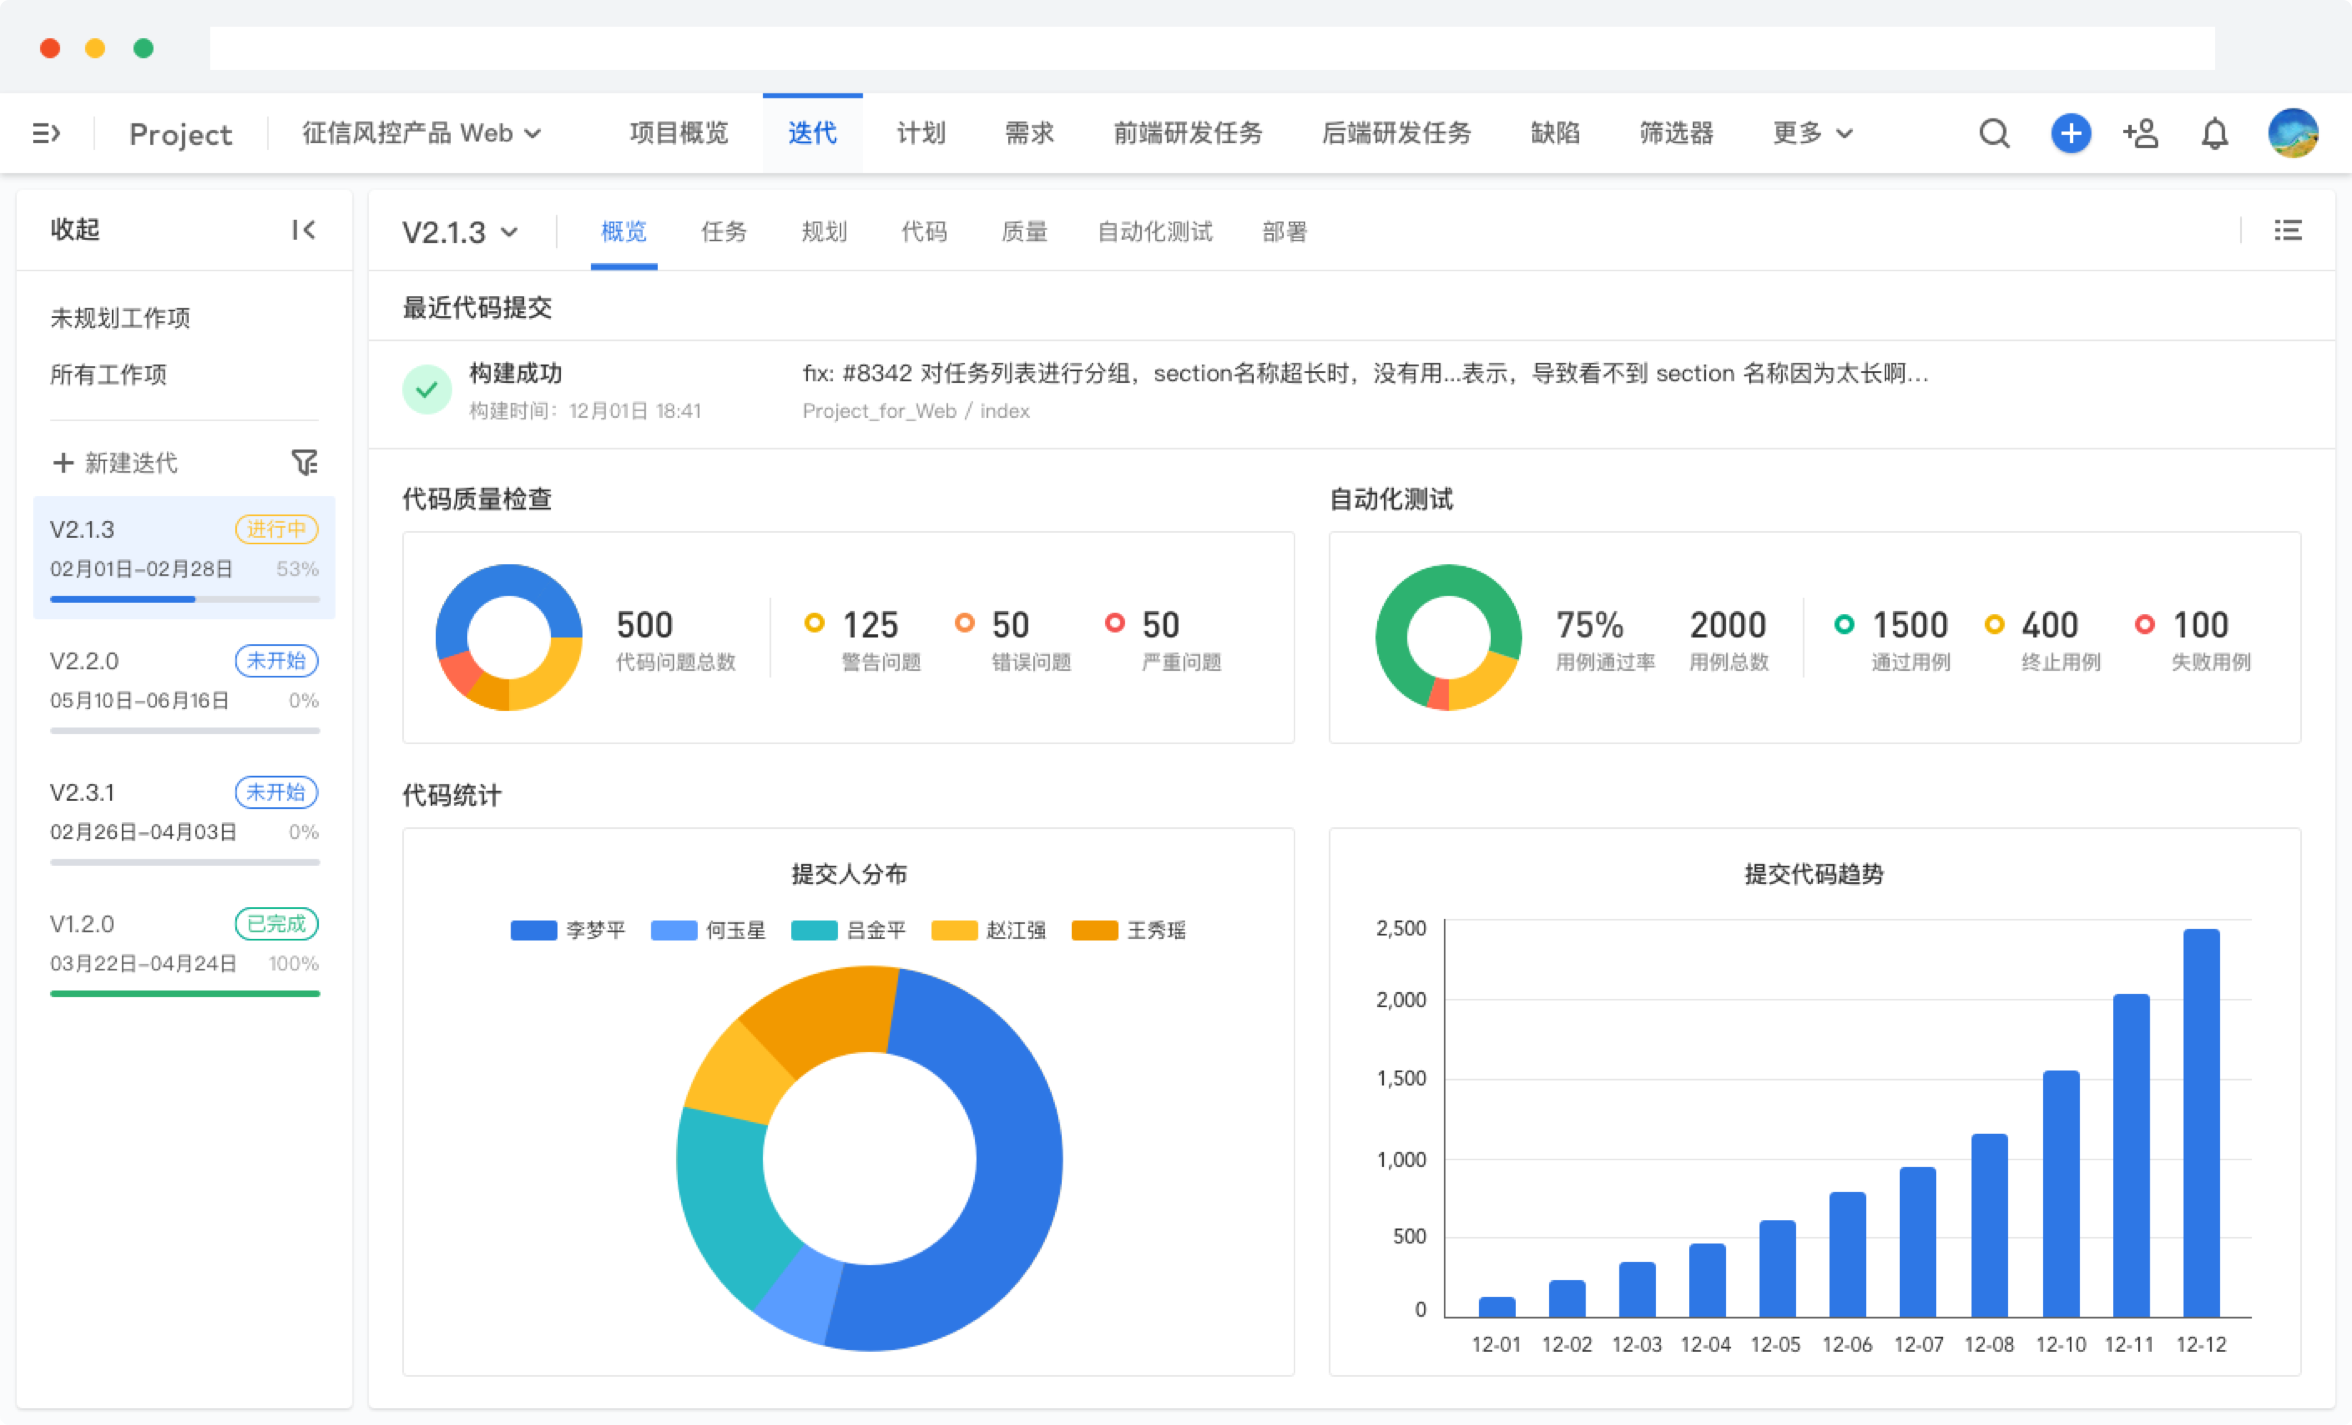Toggle 吕金平 legend swatch
The image size is (2352, 1425).
tap(813, 930)
